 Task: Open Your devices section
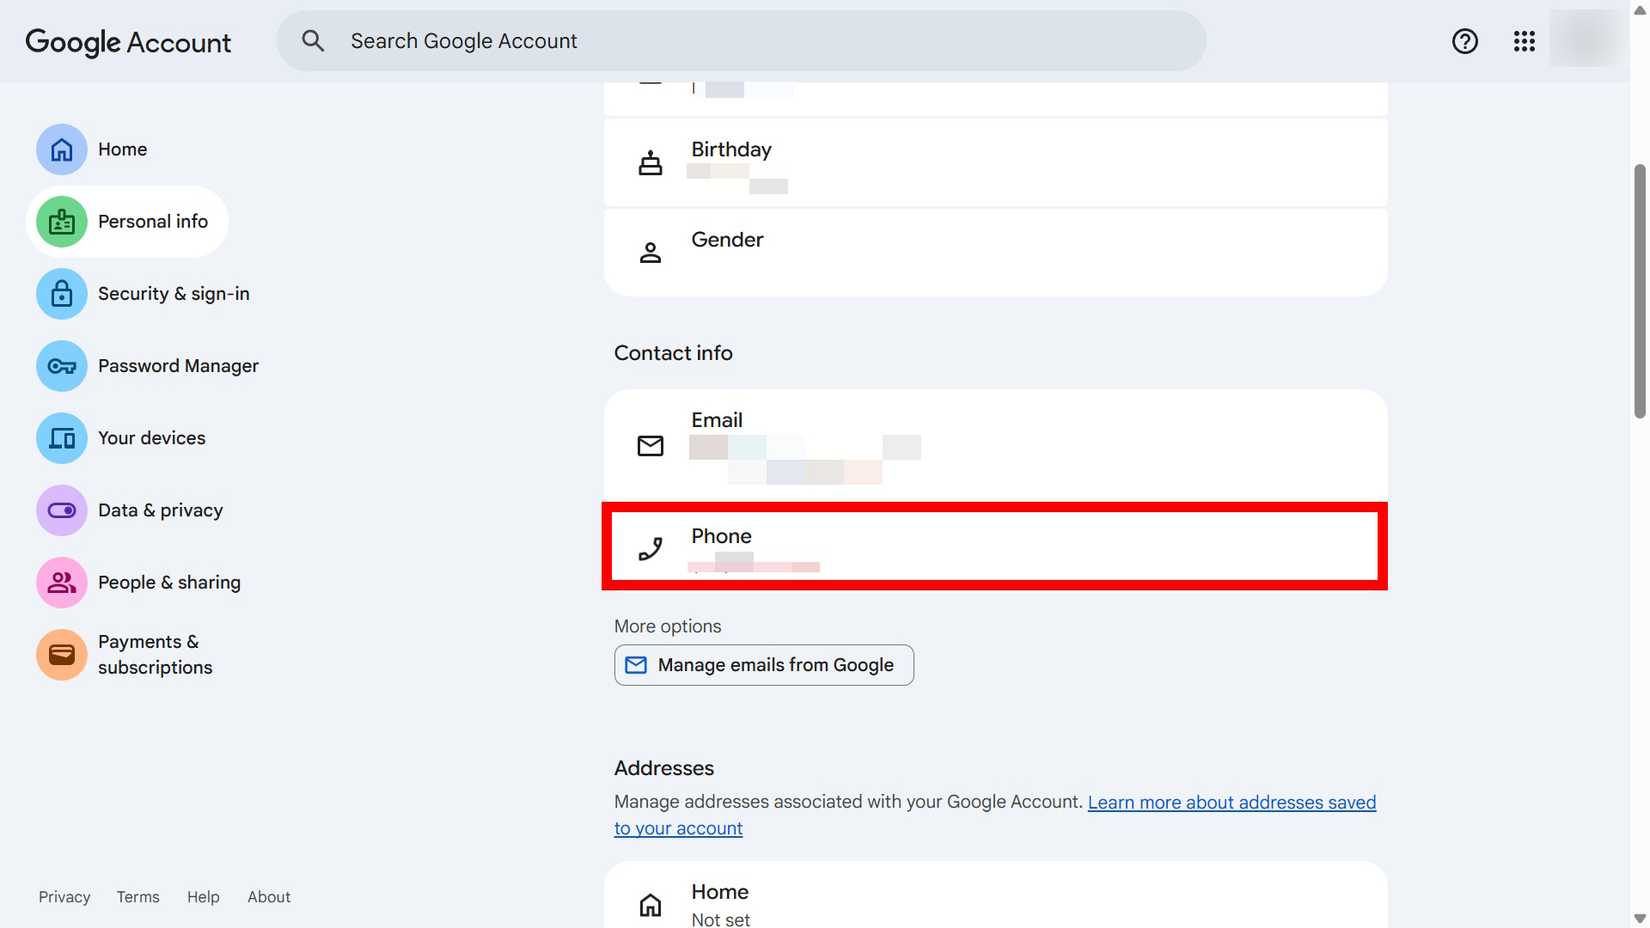pyautogui.click(x=151, y=437)
